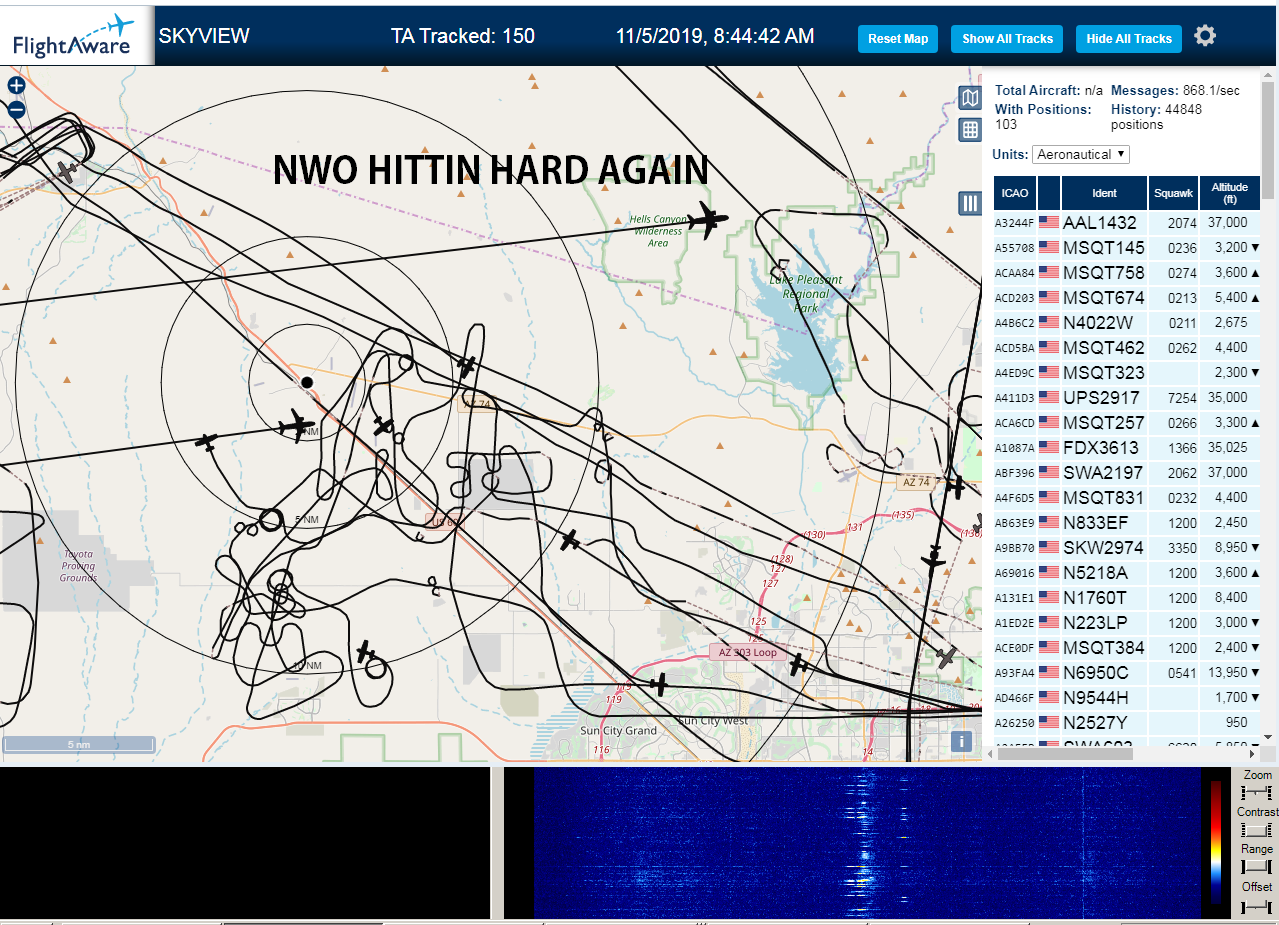Image resolution: width=1279 pixels, height=925 pixels.
Task: Select aircraft icon beside AZ 303 Loop label
Action: (x=798, y=663)
